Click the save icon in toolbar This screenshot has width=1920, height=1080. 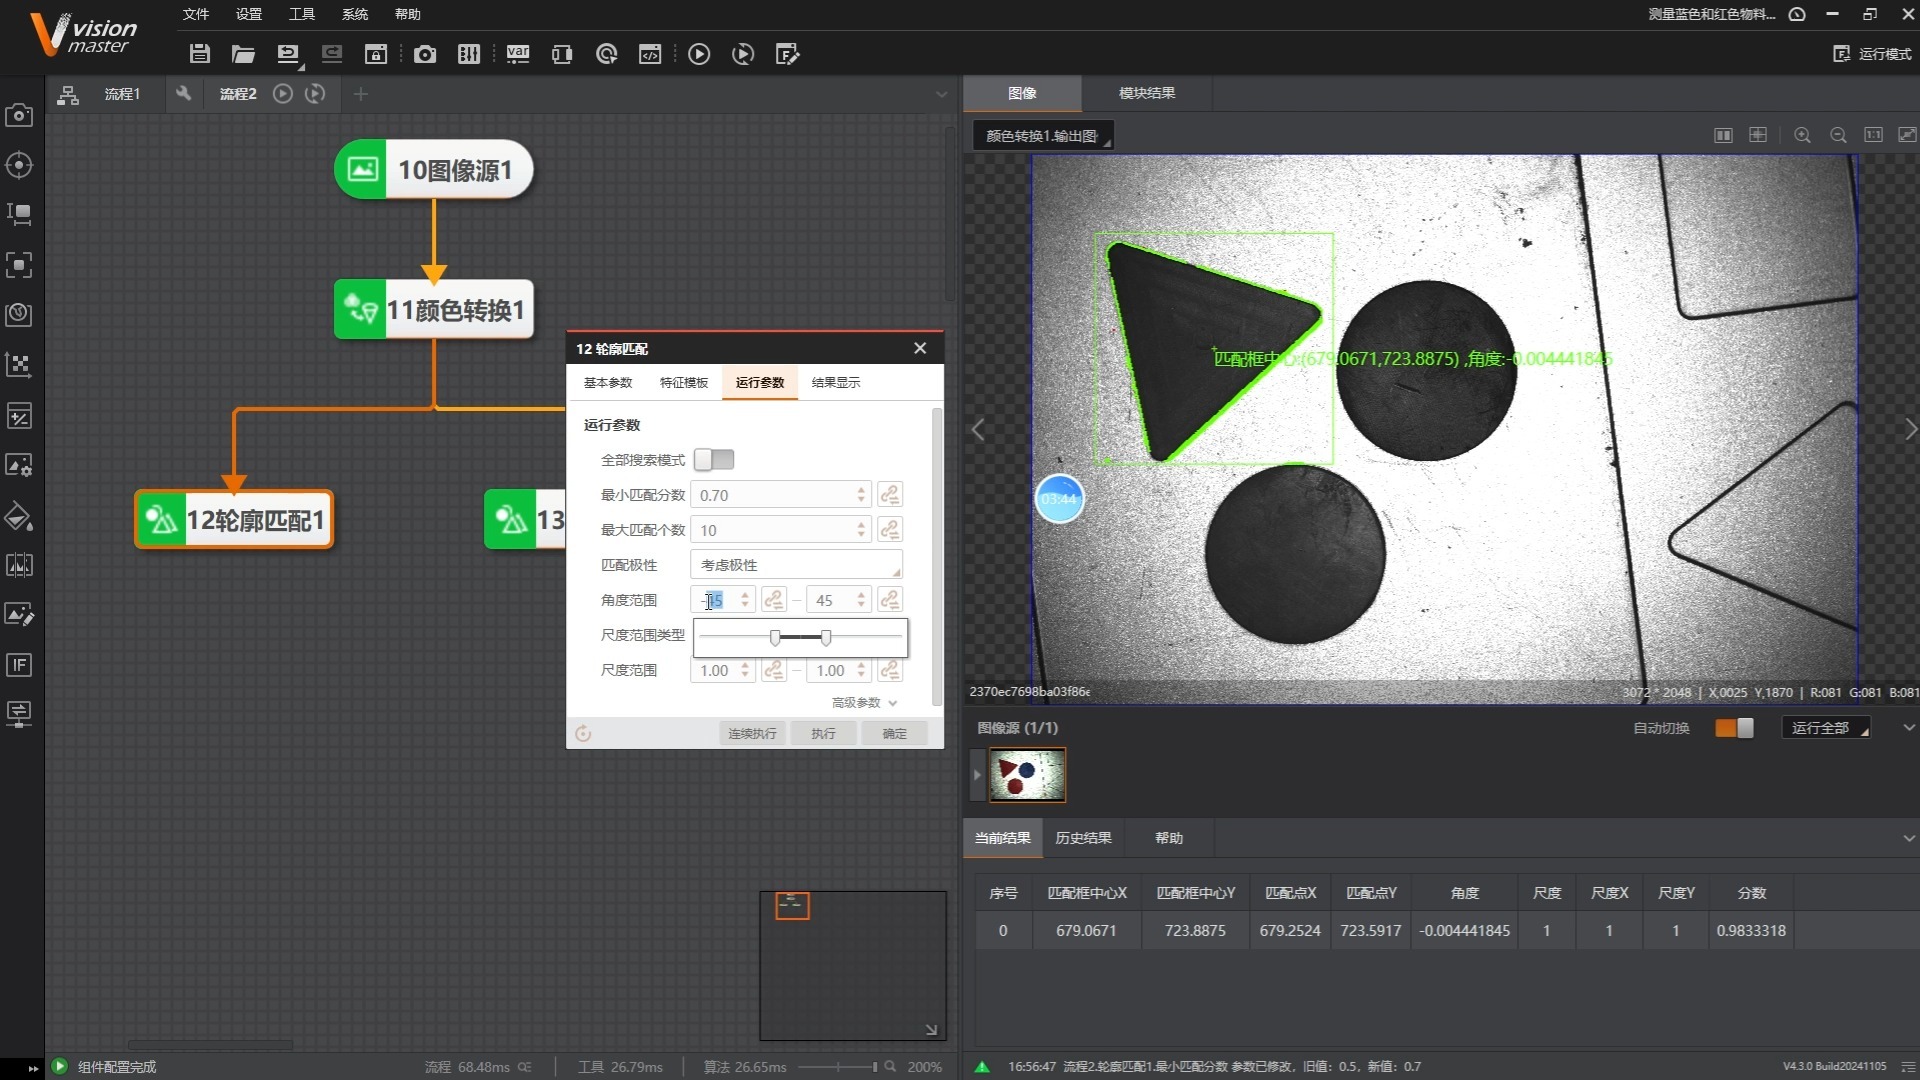click(x=199, y=54)
